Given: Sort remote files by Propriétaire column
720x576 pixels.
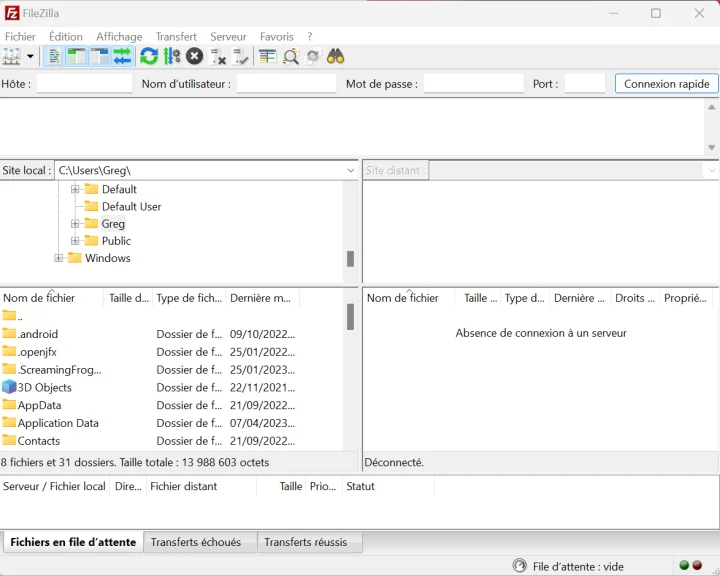Looking at the screenshot, I should point(688,298).
